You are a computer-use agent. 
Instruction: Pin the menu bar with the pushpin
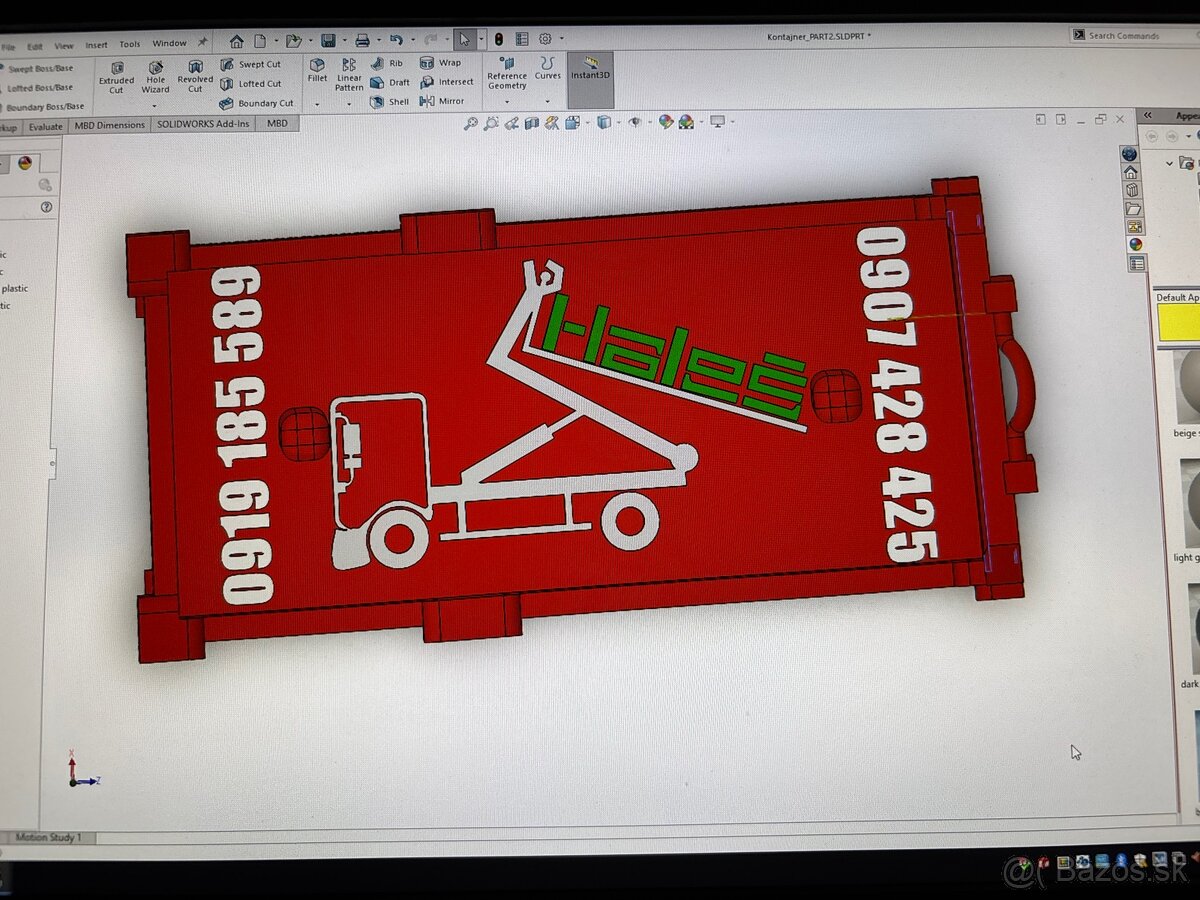(203, 43)
